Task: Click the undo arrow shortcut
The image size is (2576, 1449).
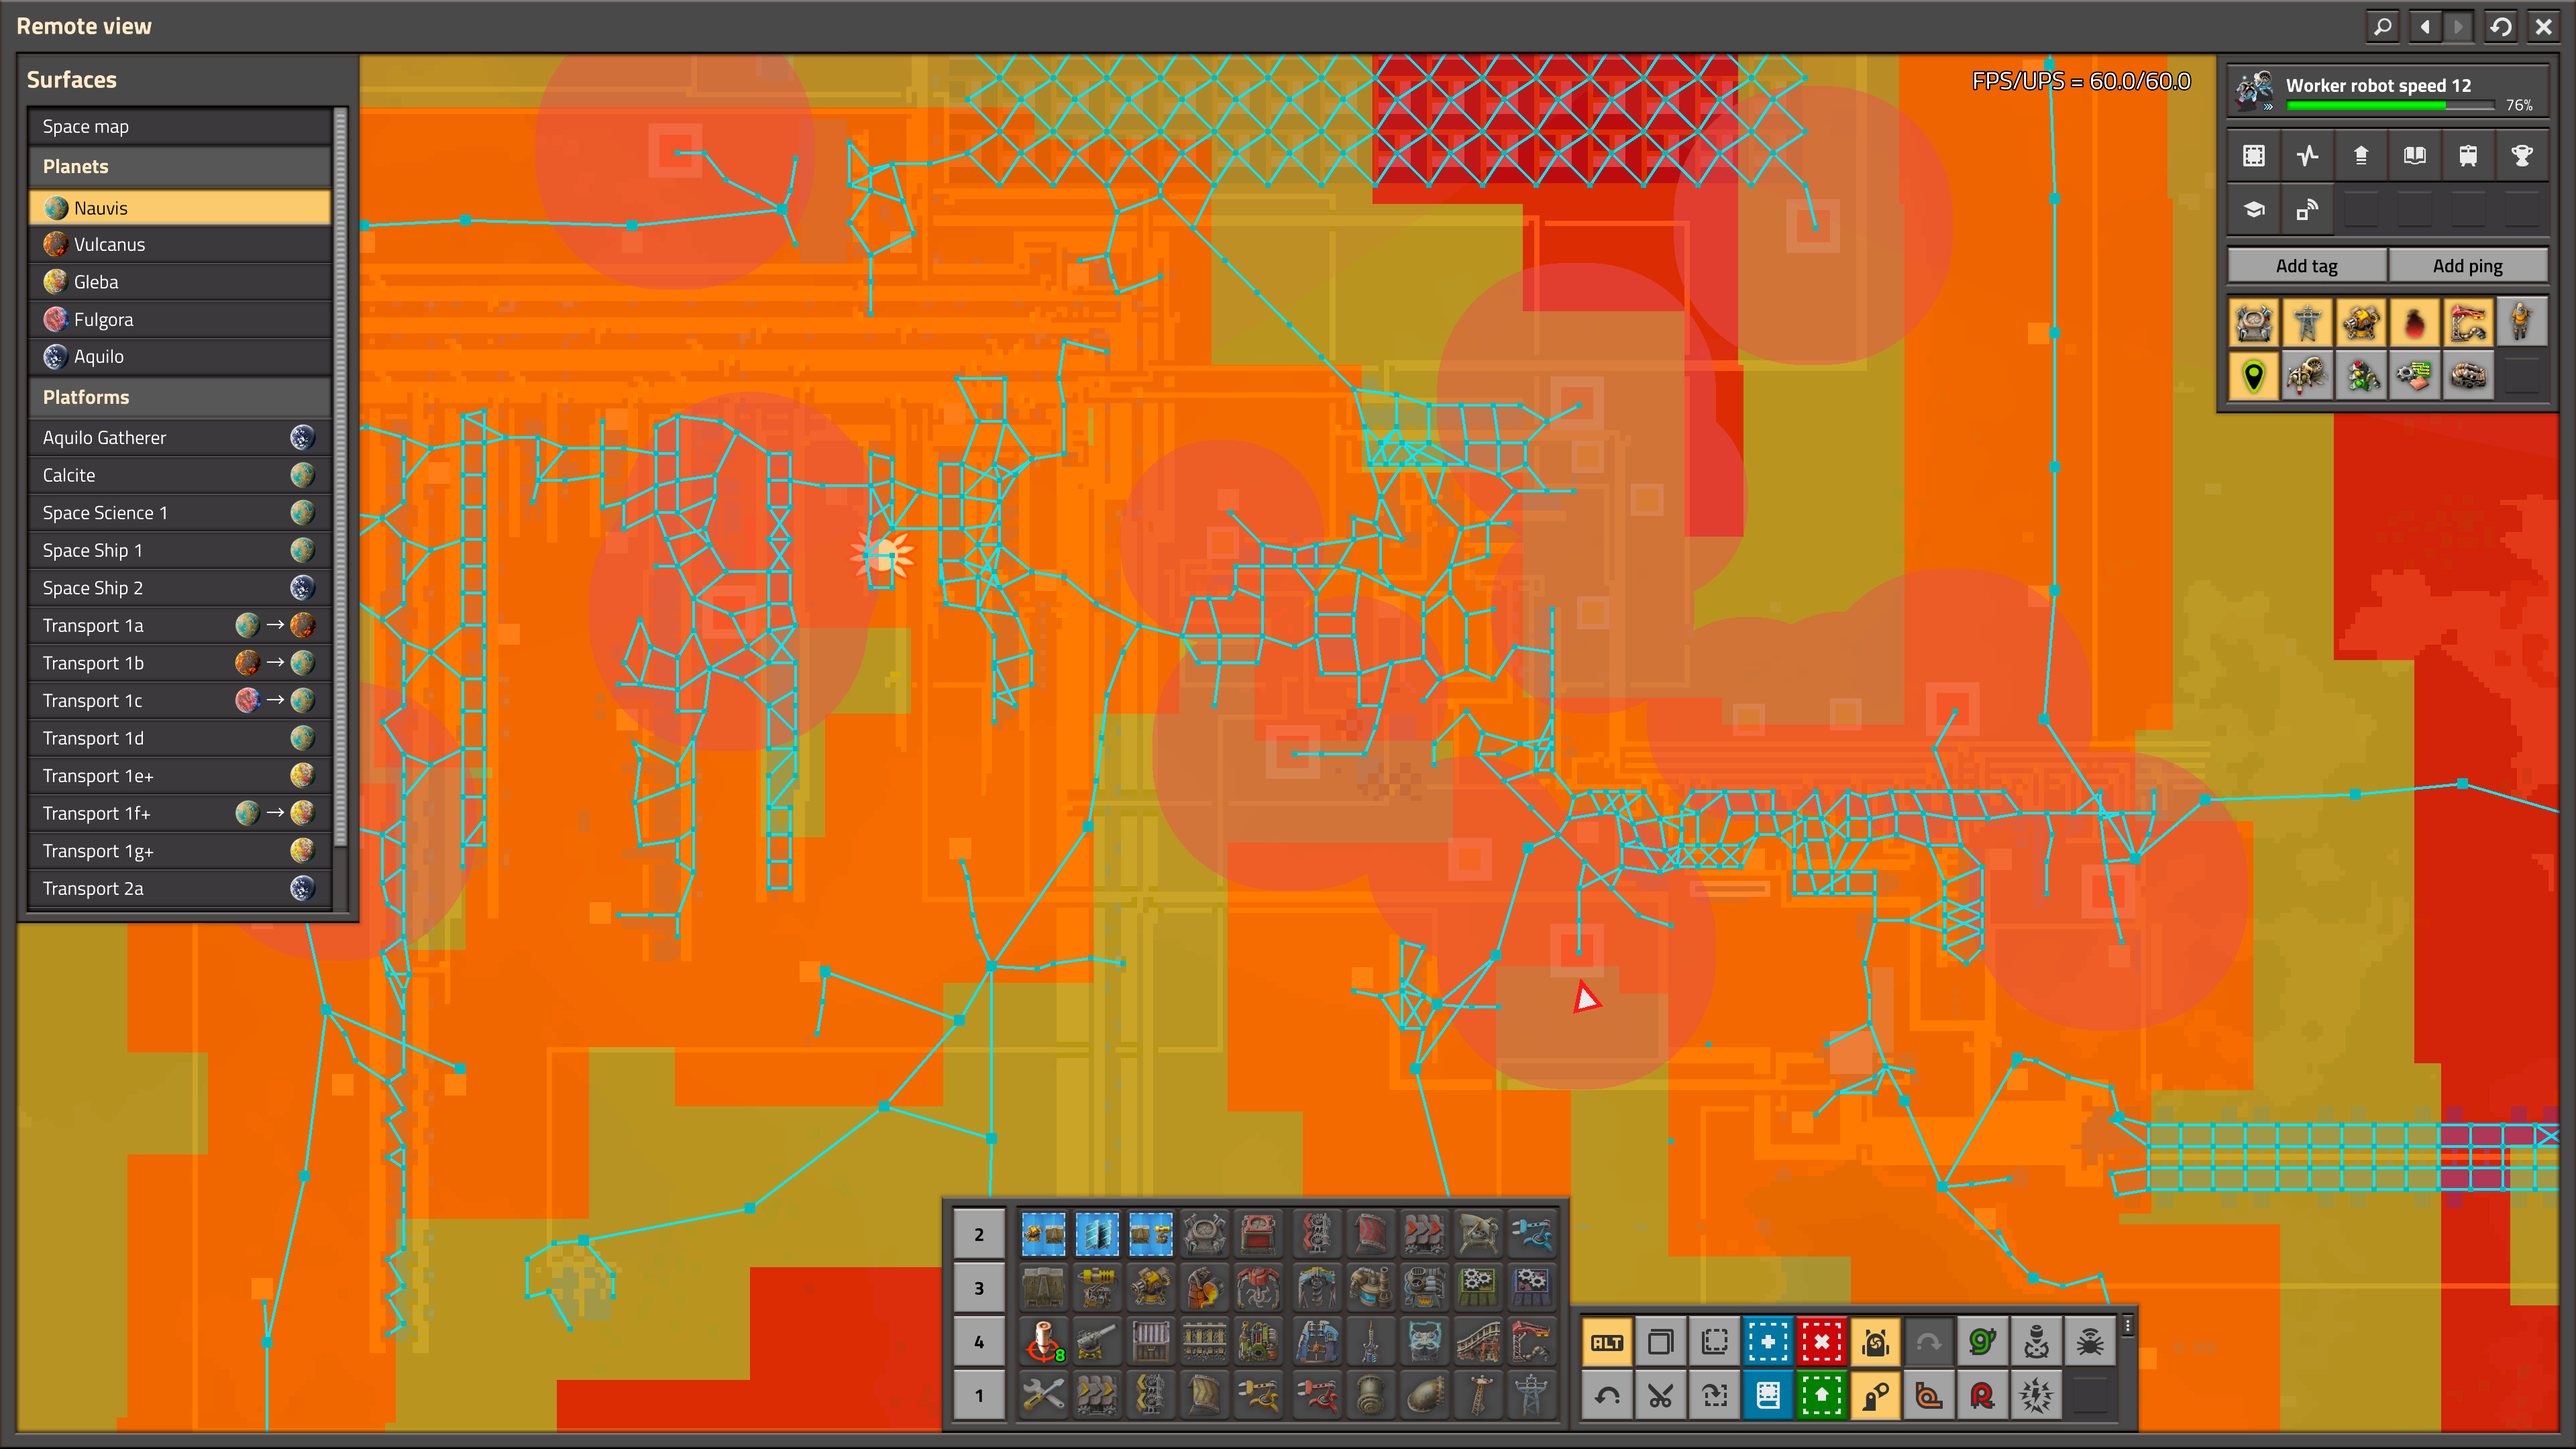Action: point(1607,1395)
